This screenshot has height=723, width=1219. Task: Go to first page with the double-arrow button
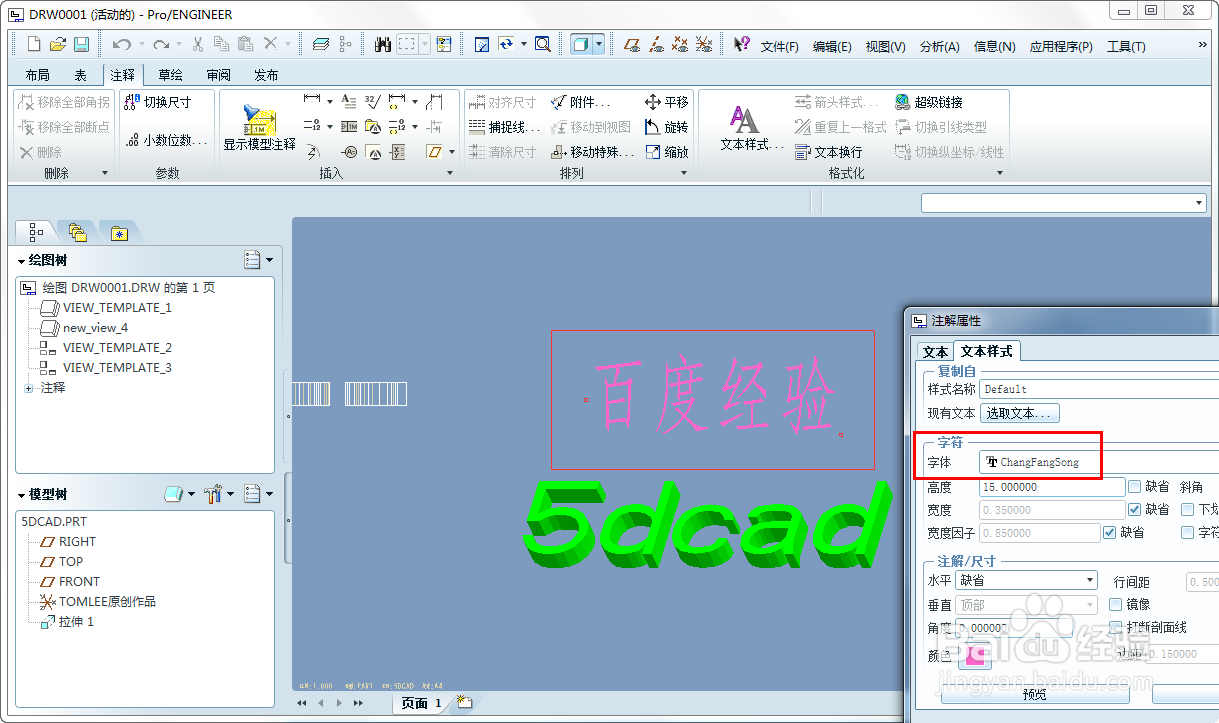pyautogui.click(x=302, y=703)
